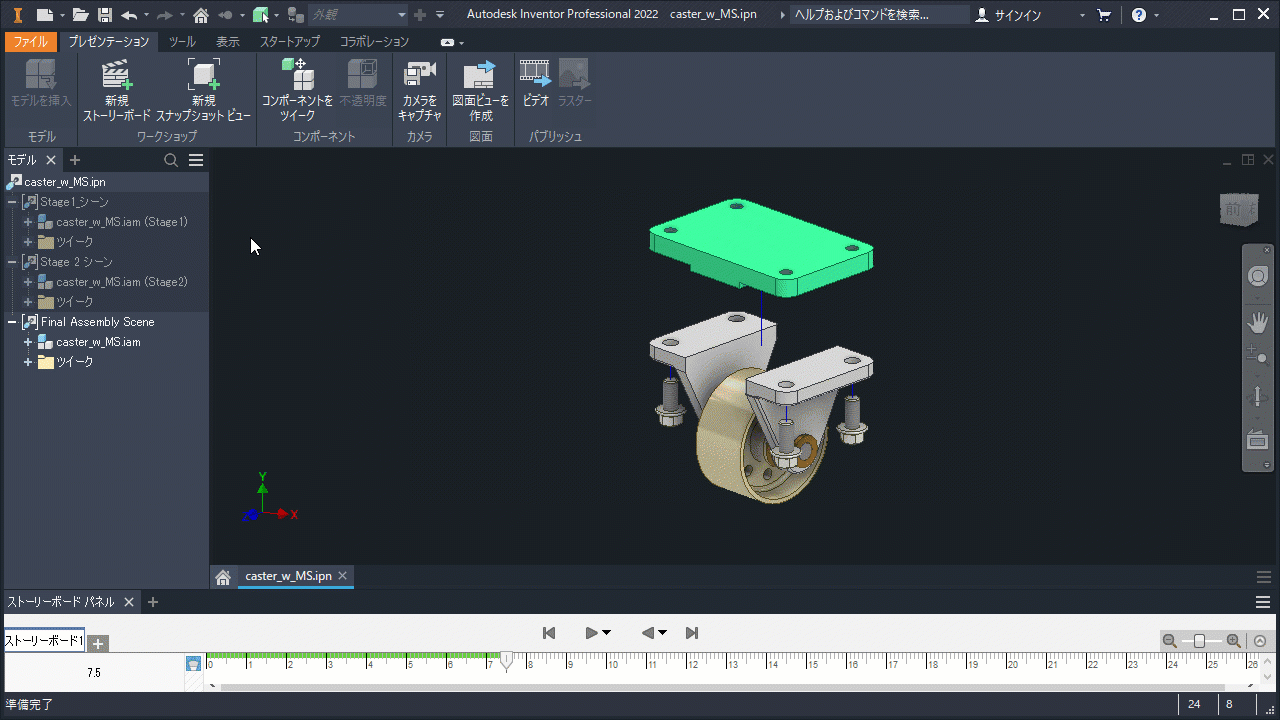Screen dimensions: 1280x720
Task: Switch to the ツール ribbon tab
Action: tap(182, 41)
